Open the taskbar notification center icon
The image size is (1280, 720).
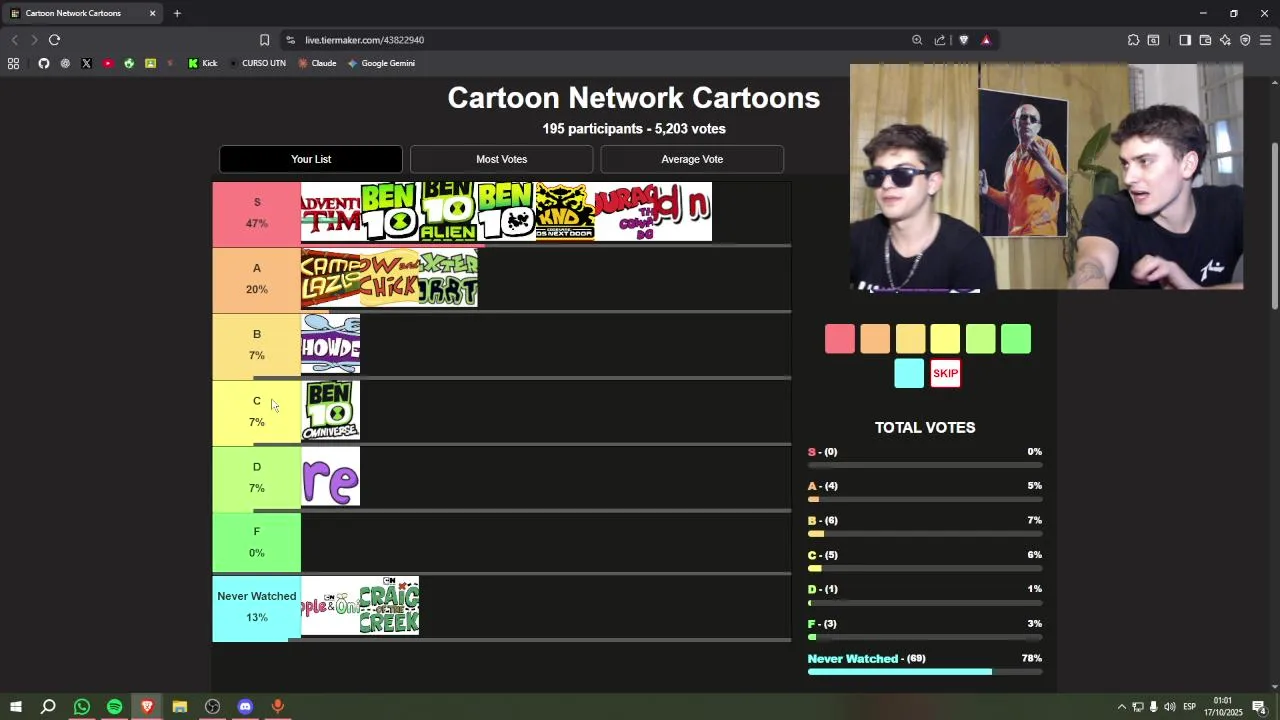(x=1260, y=707)
